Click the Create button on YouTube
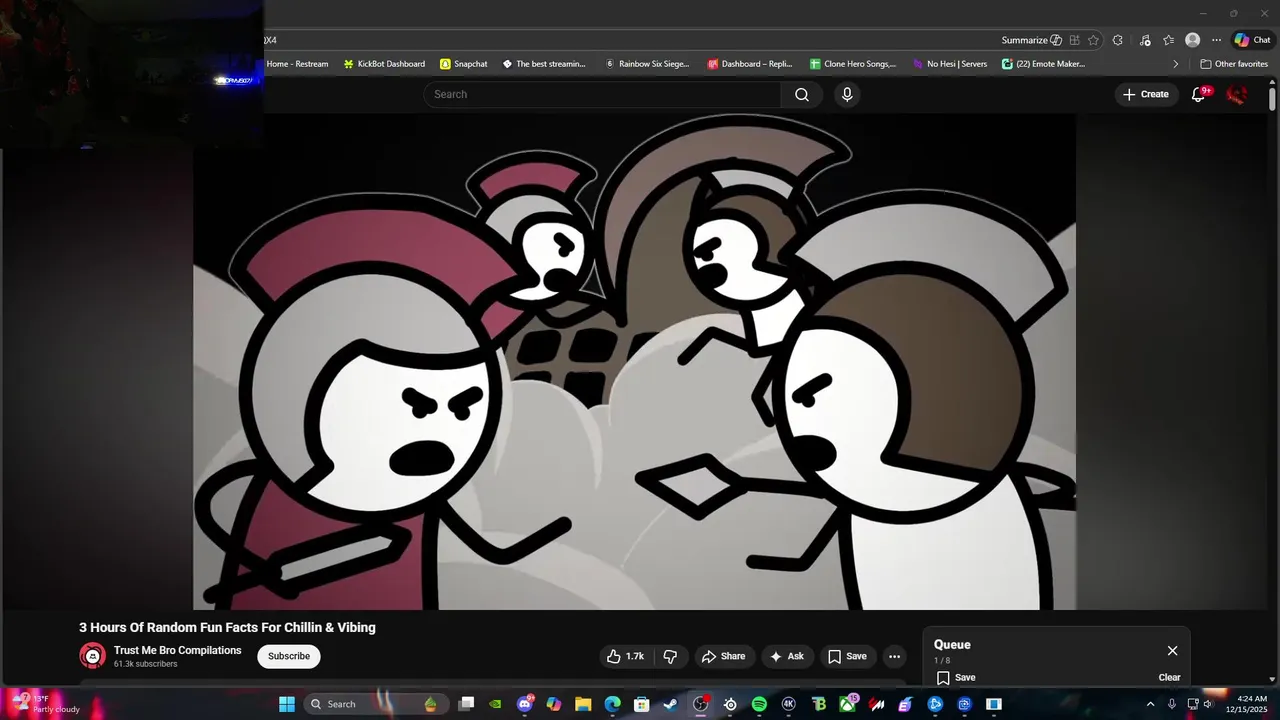1280x720 pixels. [x=1146, y=94]
